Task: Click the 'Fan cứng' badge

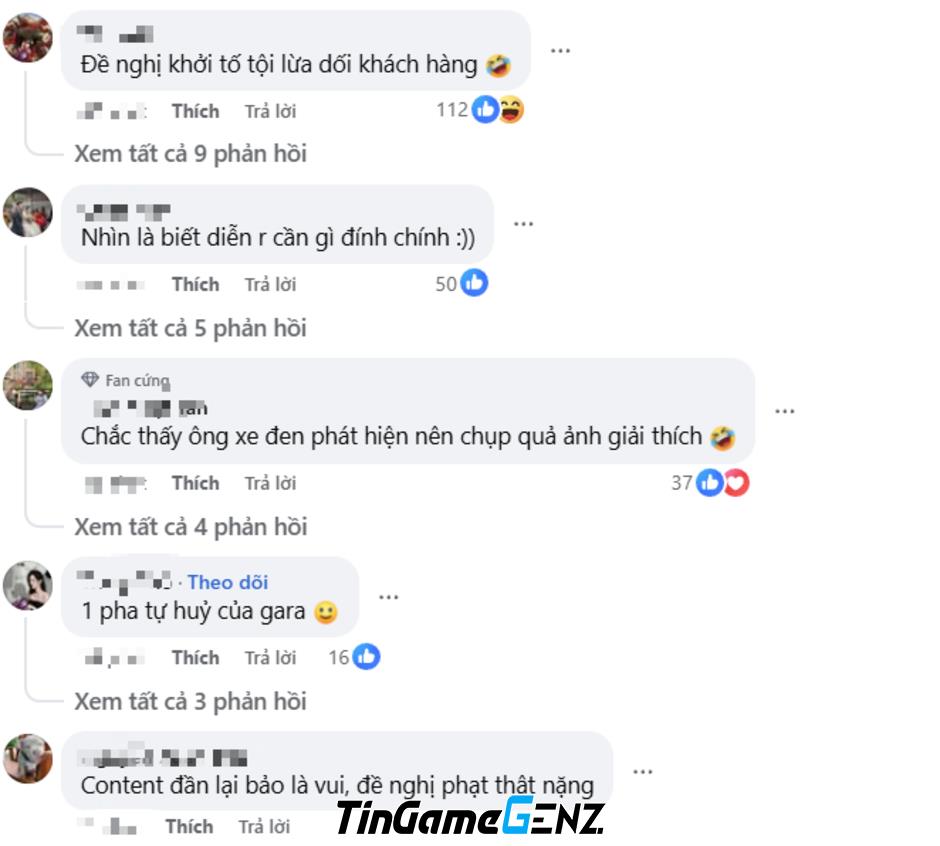Action: click(x=126, y=380)
